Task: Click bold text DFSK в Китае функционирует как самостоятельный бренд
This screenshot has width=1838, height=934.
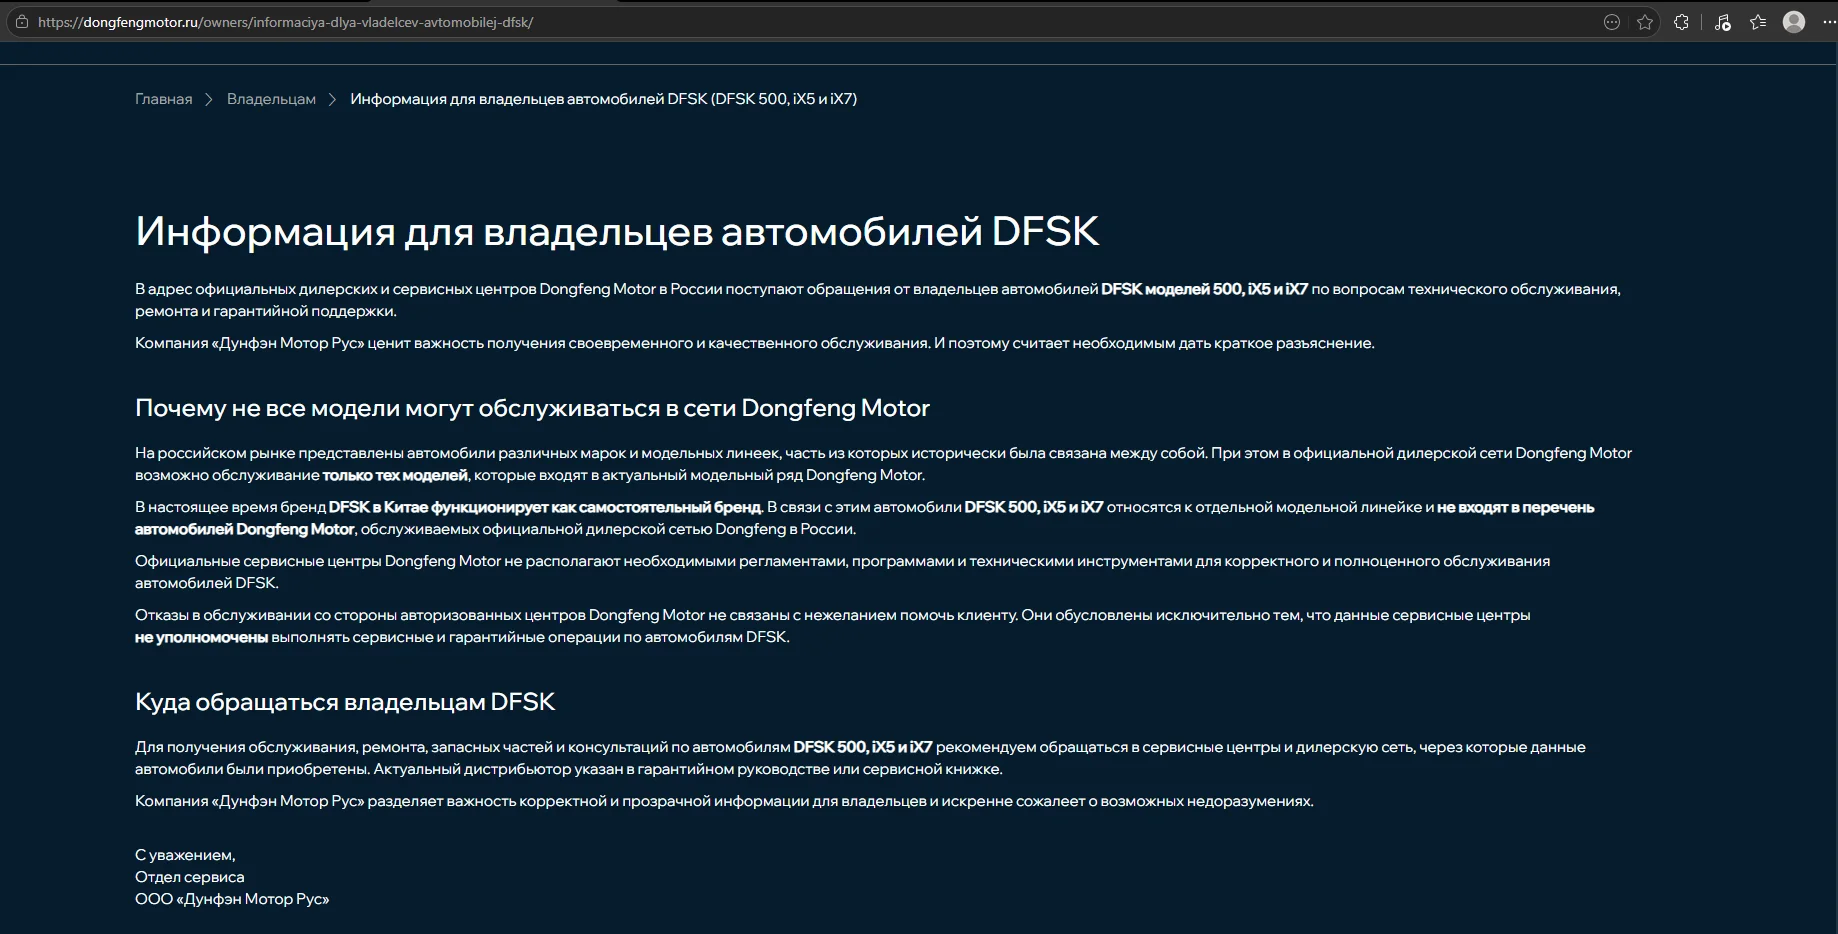Action: tap(545, 507)
